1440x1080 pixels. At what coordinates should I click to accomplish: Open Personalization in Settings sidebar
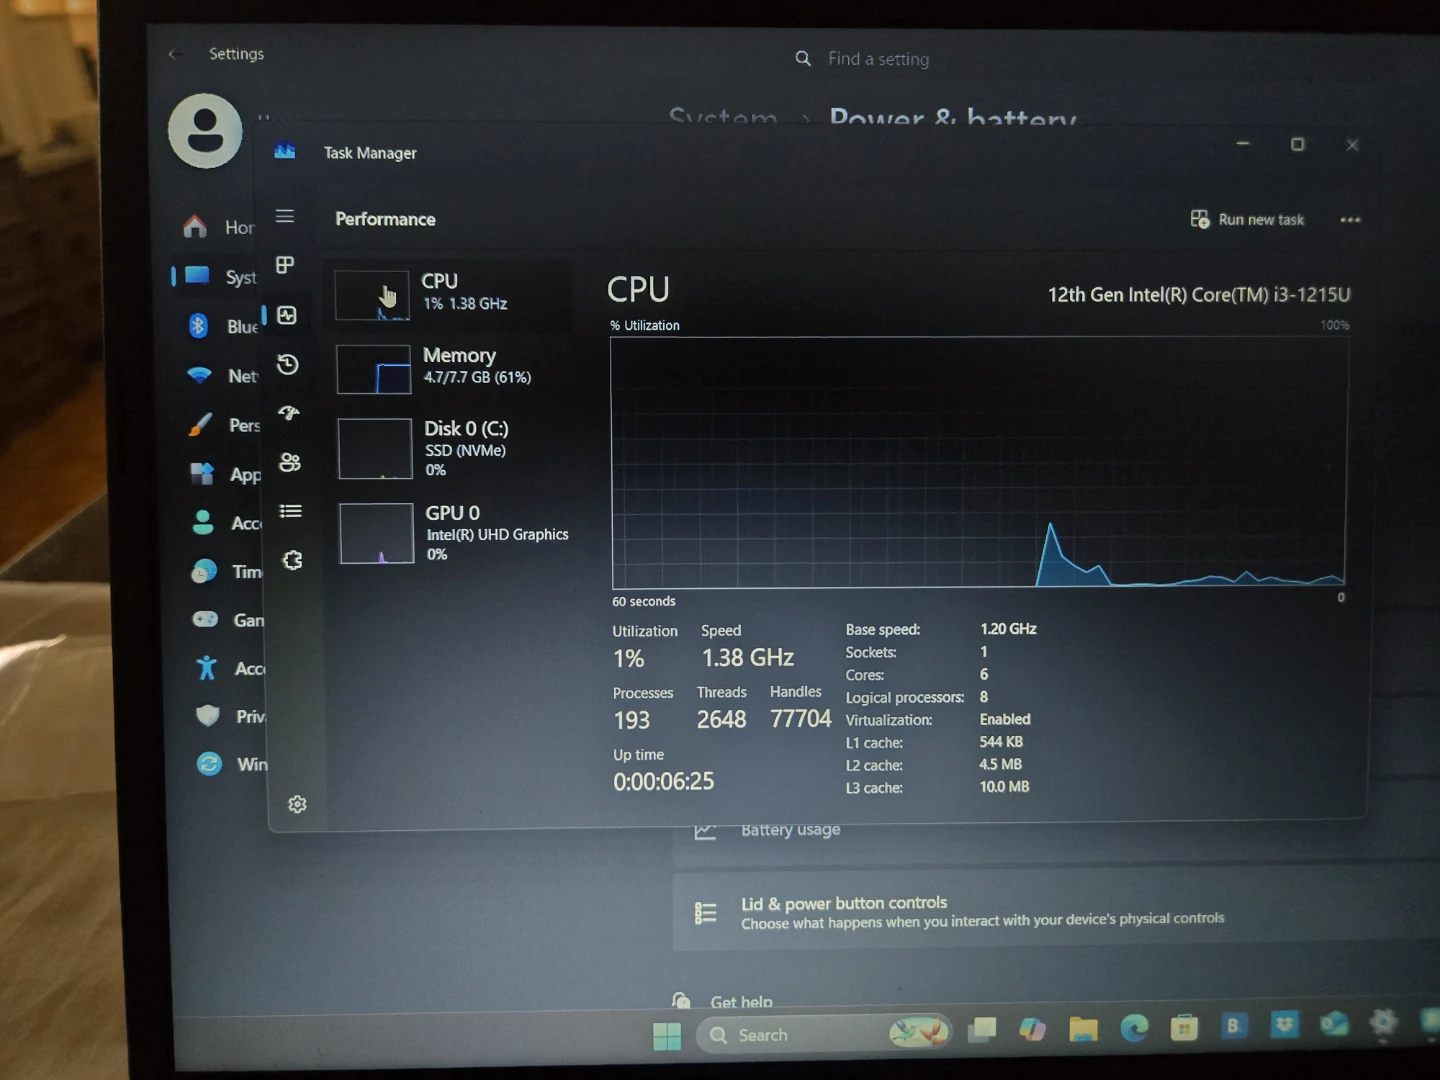pyautogui.click(x=223, y=425)
